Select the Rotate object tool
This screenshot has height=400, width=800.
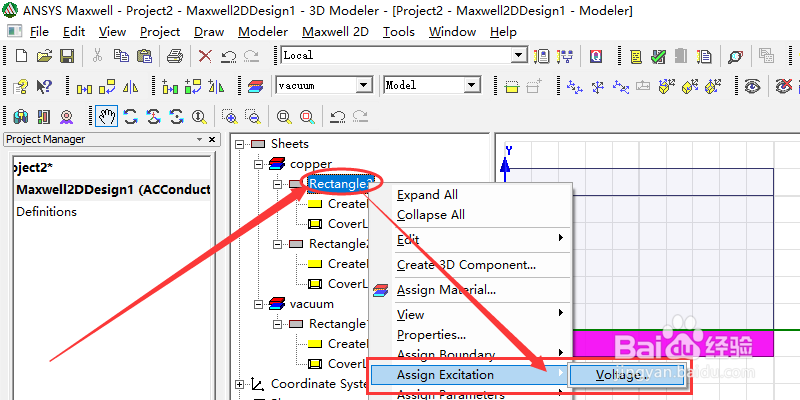tap(107, 87)
